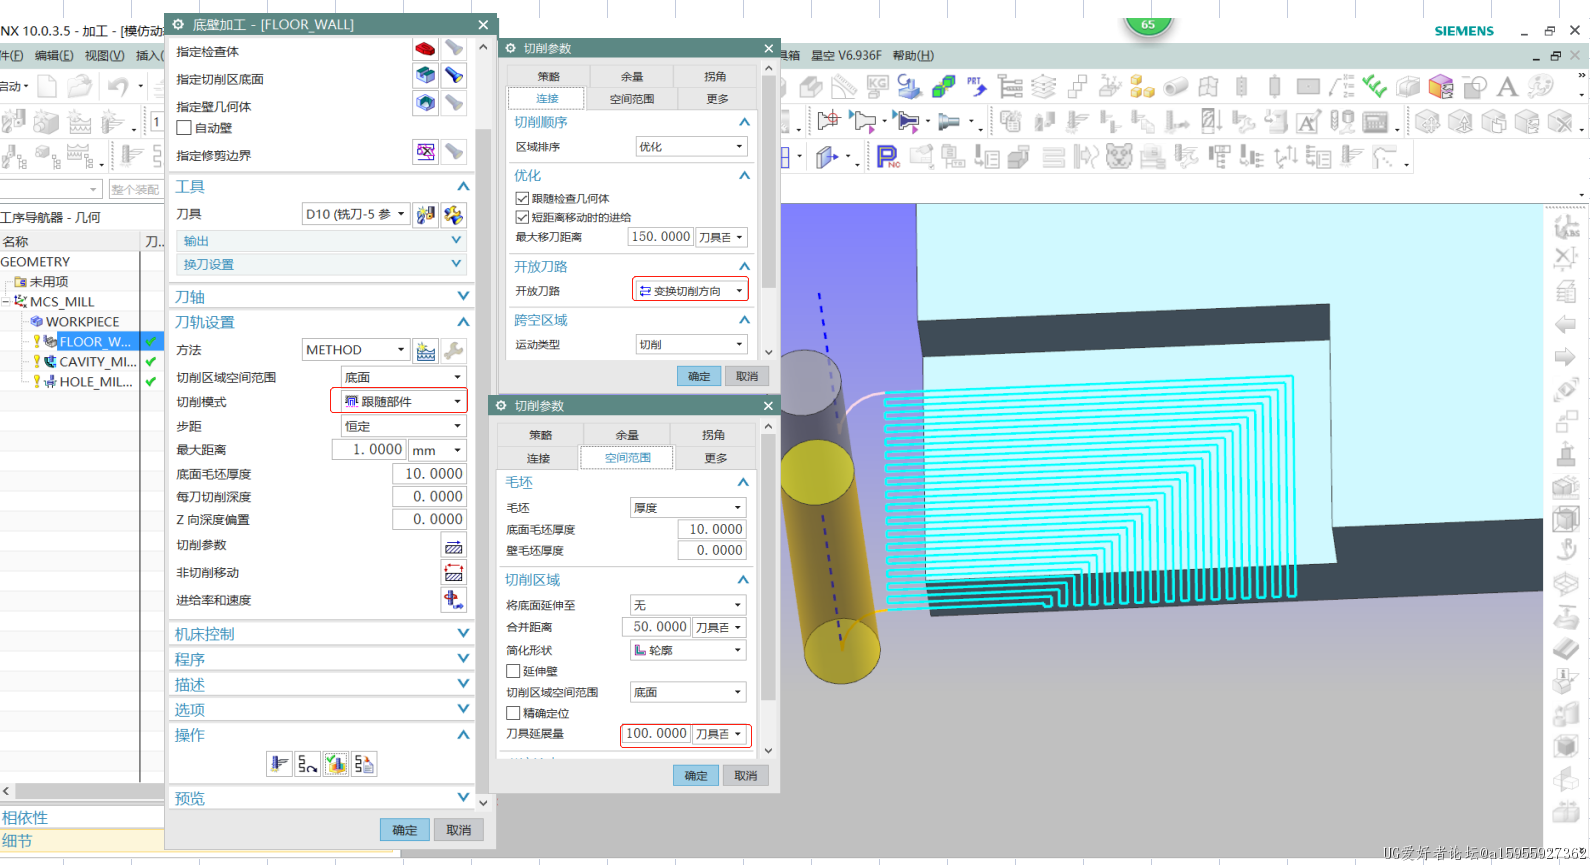Click the List toolpath icon under 操作
This screenshot has width=1590, height=865.
[364, 764]
